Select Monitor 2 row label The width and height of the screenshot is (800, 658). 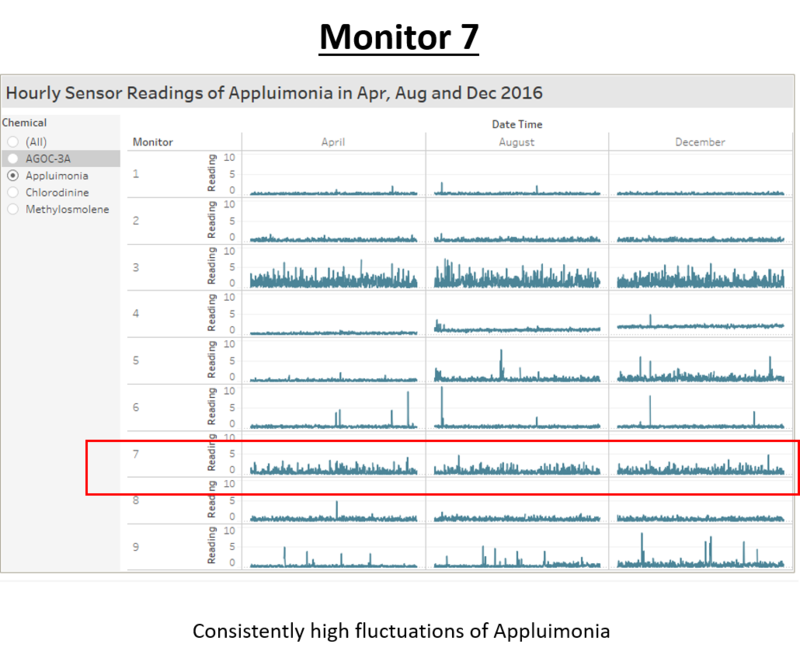tap(136, 220)
